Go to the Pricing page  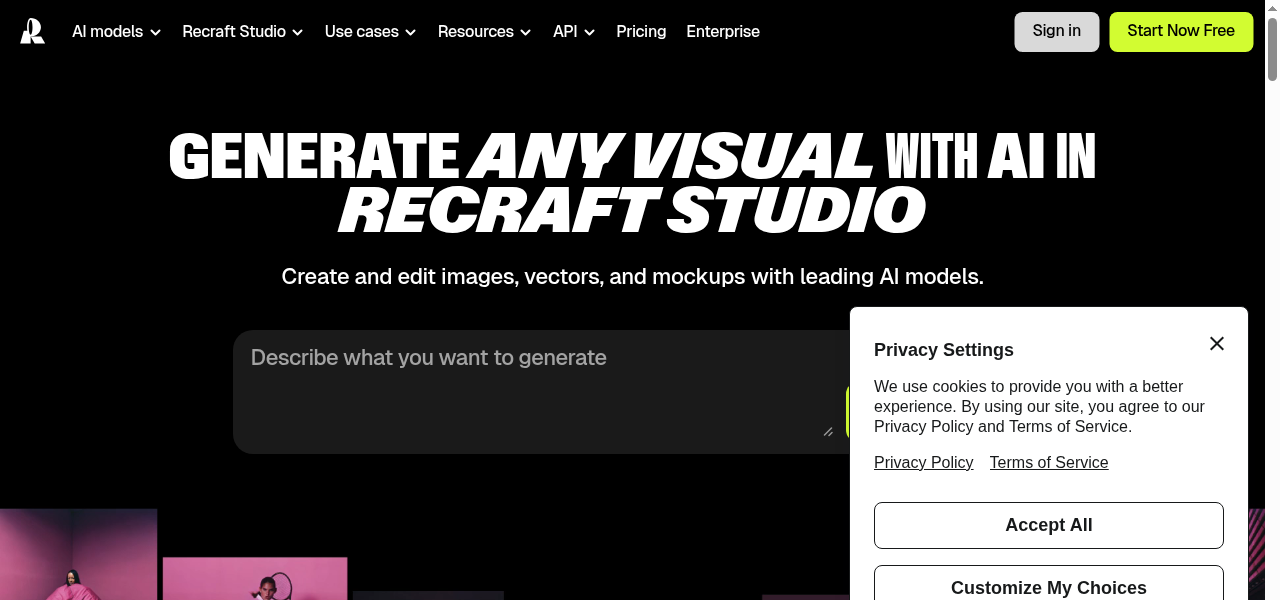641,31
